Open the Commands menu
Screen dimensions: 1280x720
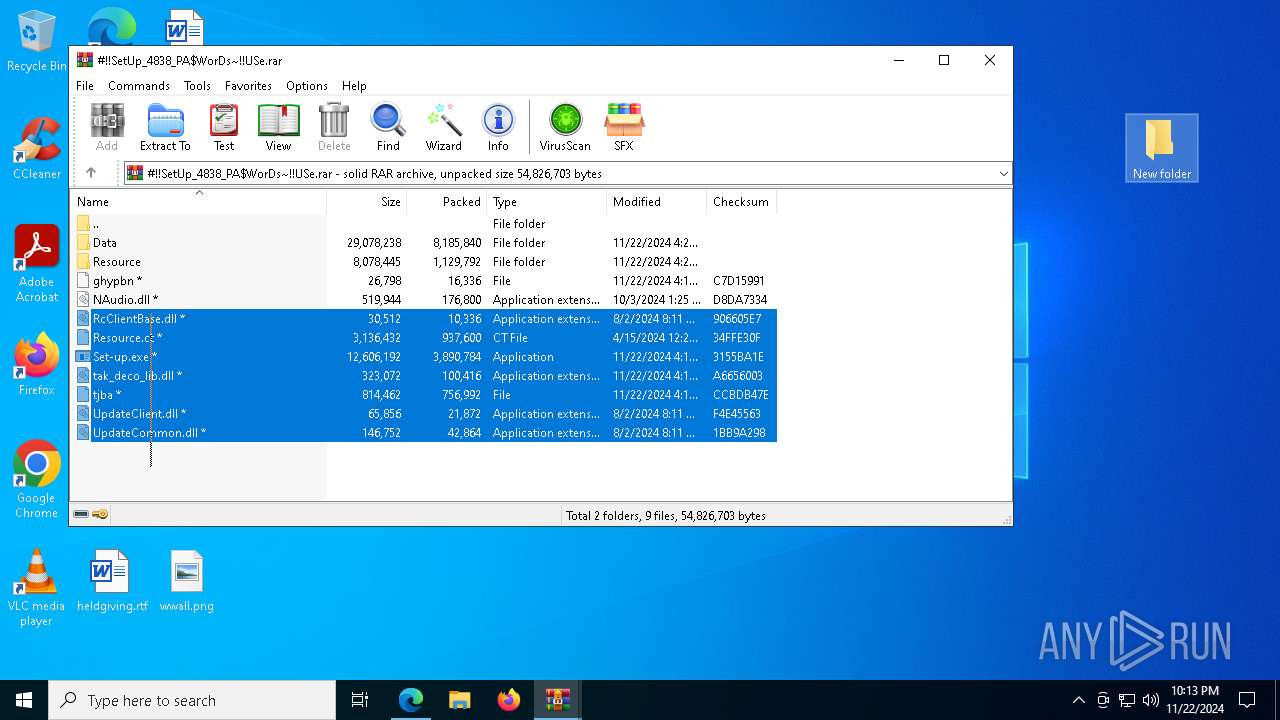coord(139,86)
